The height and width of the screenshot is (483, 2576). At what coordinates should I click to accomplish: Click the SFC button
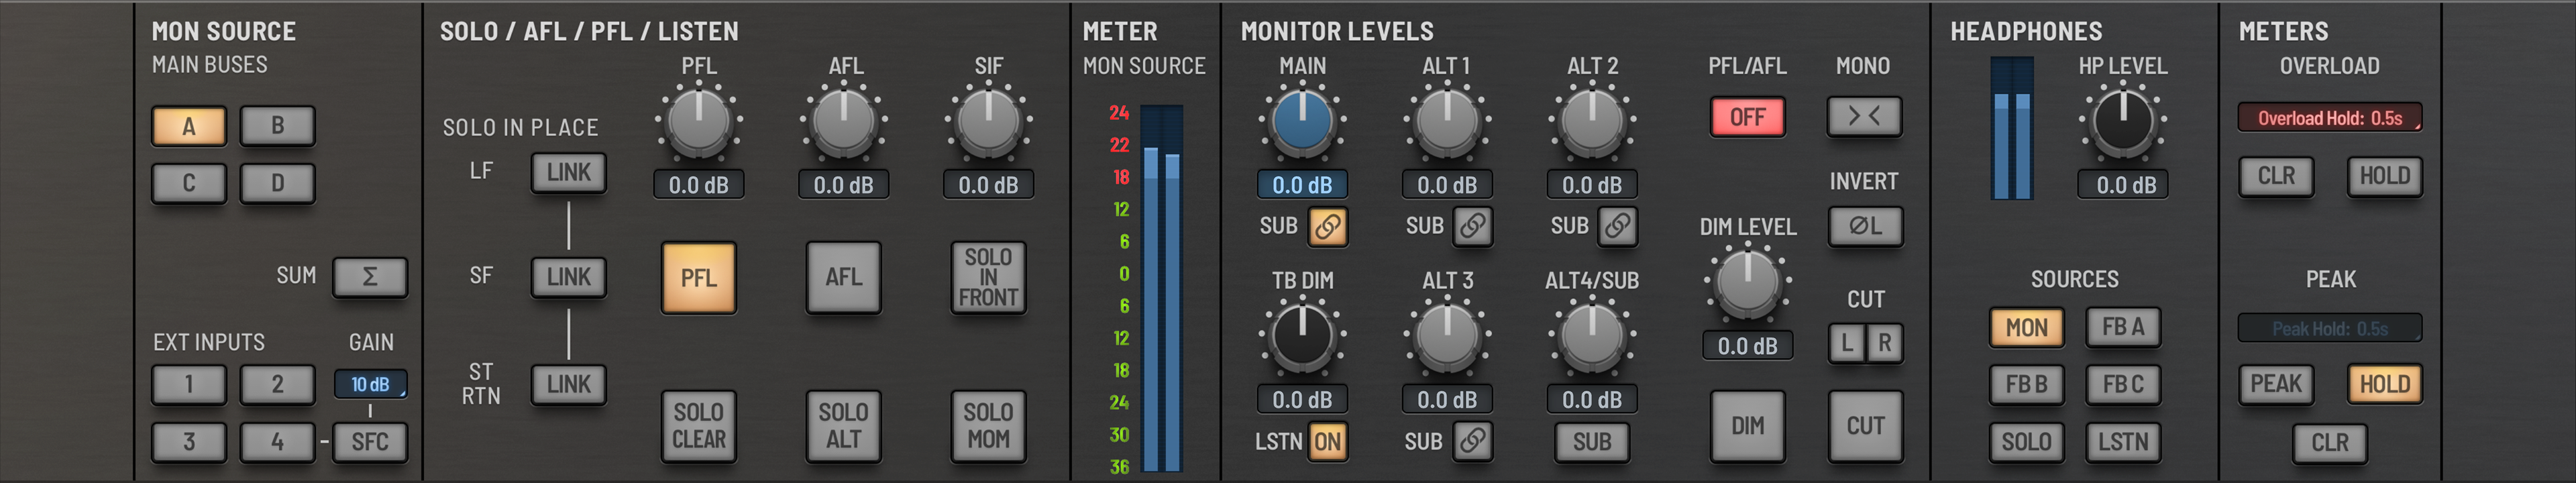(370, 442)
